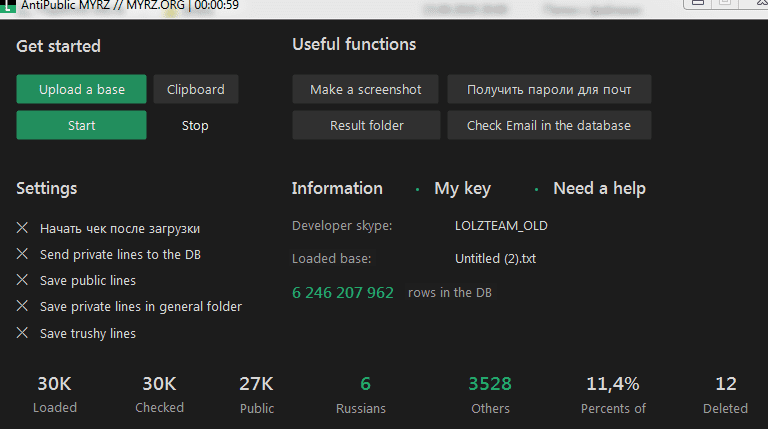
Task: Open the Need a help tab
Action: pos(599,188)
